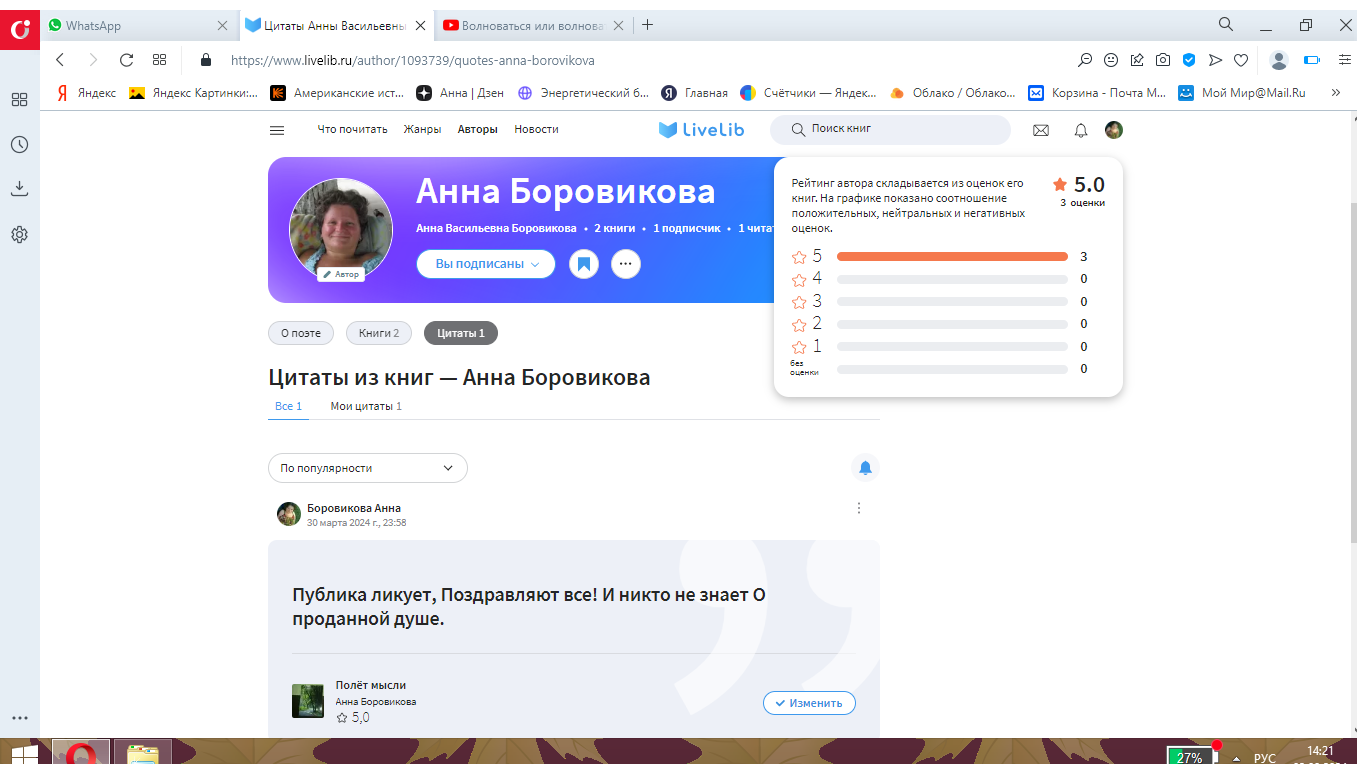Close the WhatsApp tab
1357x764 pixels.
tap(222, 25)
